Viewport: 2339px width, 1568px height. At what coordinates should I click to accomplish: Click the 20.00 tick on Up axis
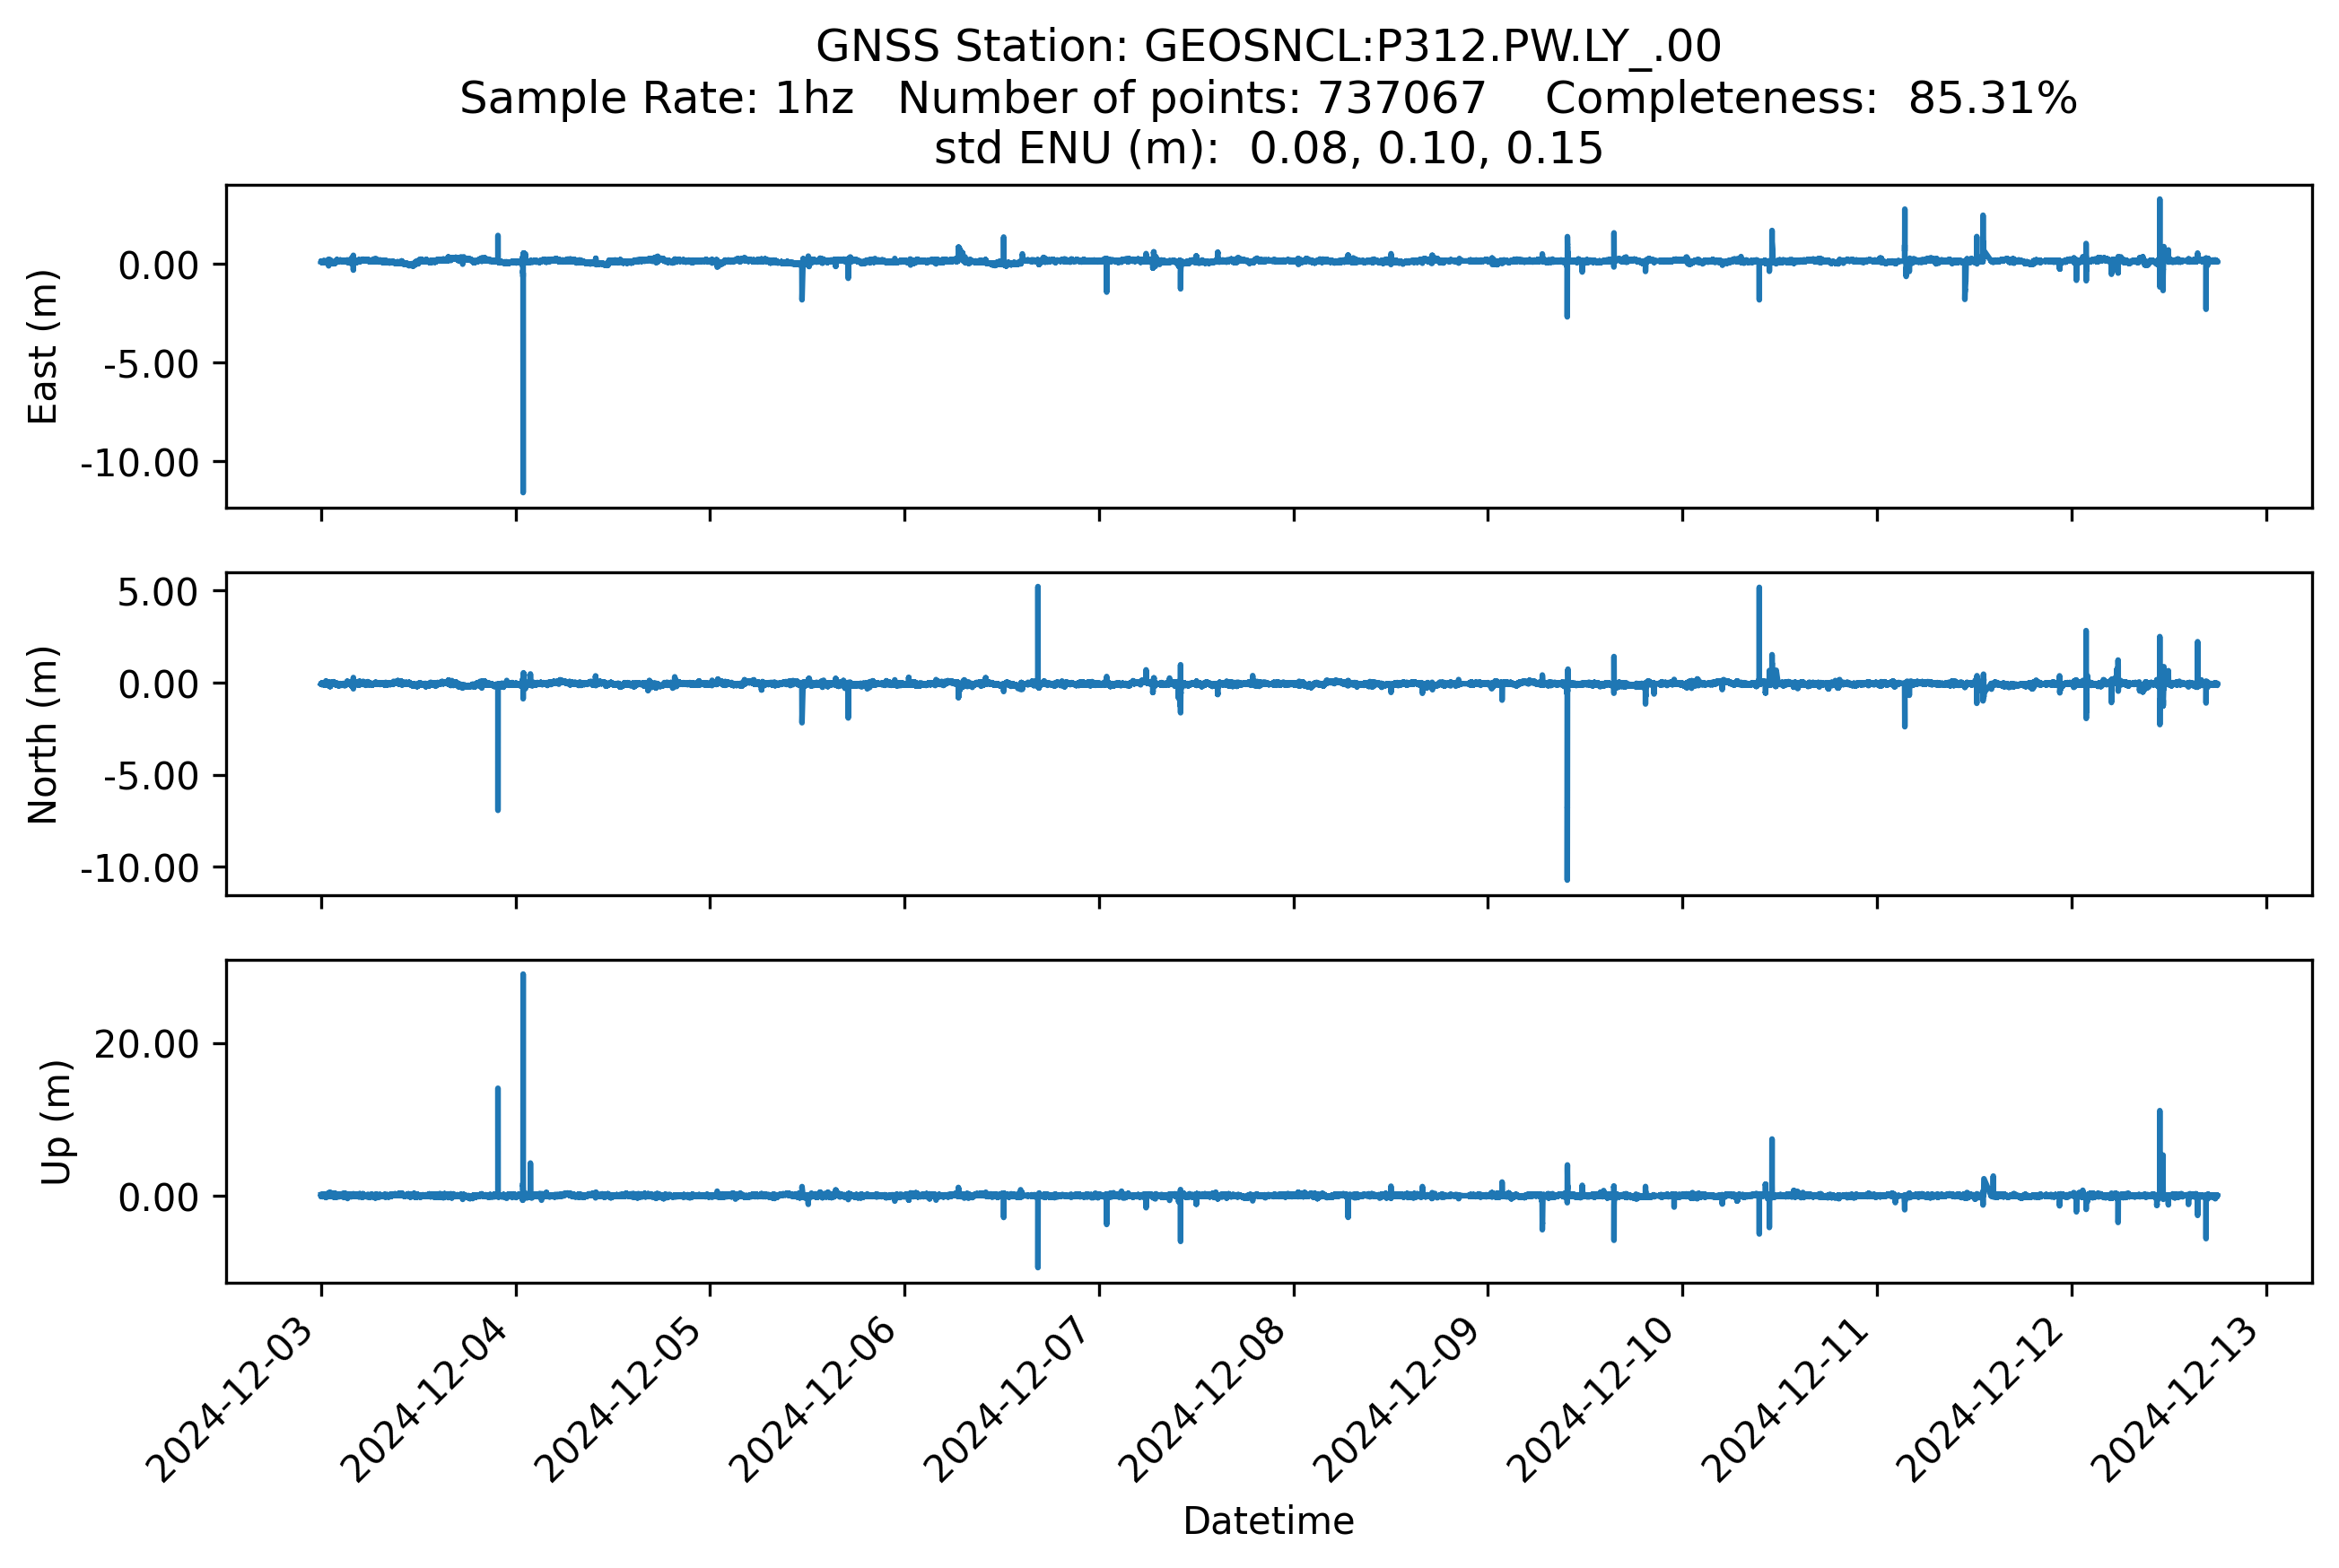point(147,1044)
